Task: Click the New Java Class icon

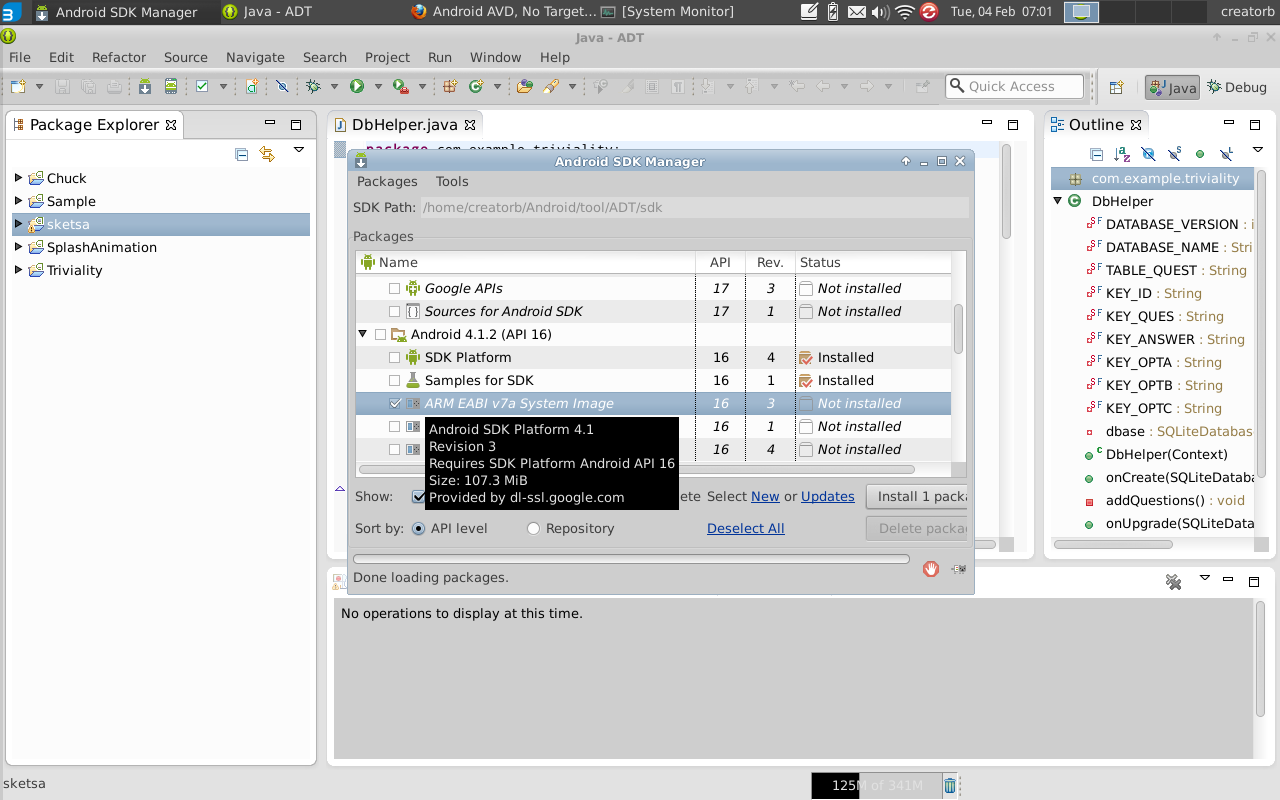Action: pyautogui.click(x=476, y=87)
